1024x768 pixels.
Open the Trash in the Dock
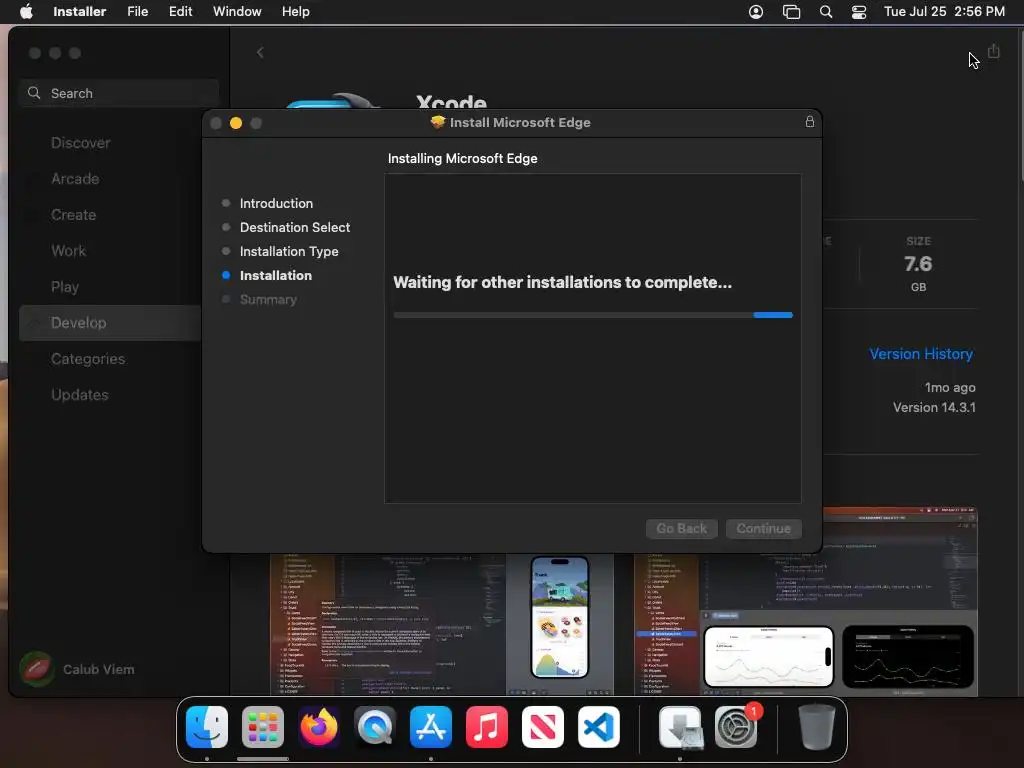pyautogui.click(x=816, y=727)
